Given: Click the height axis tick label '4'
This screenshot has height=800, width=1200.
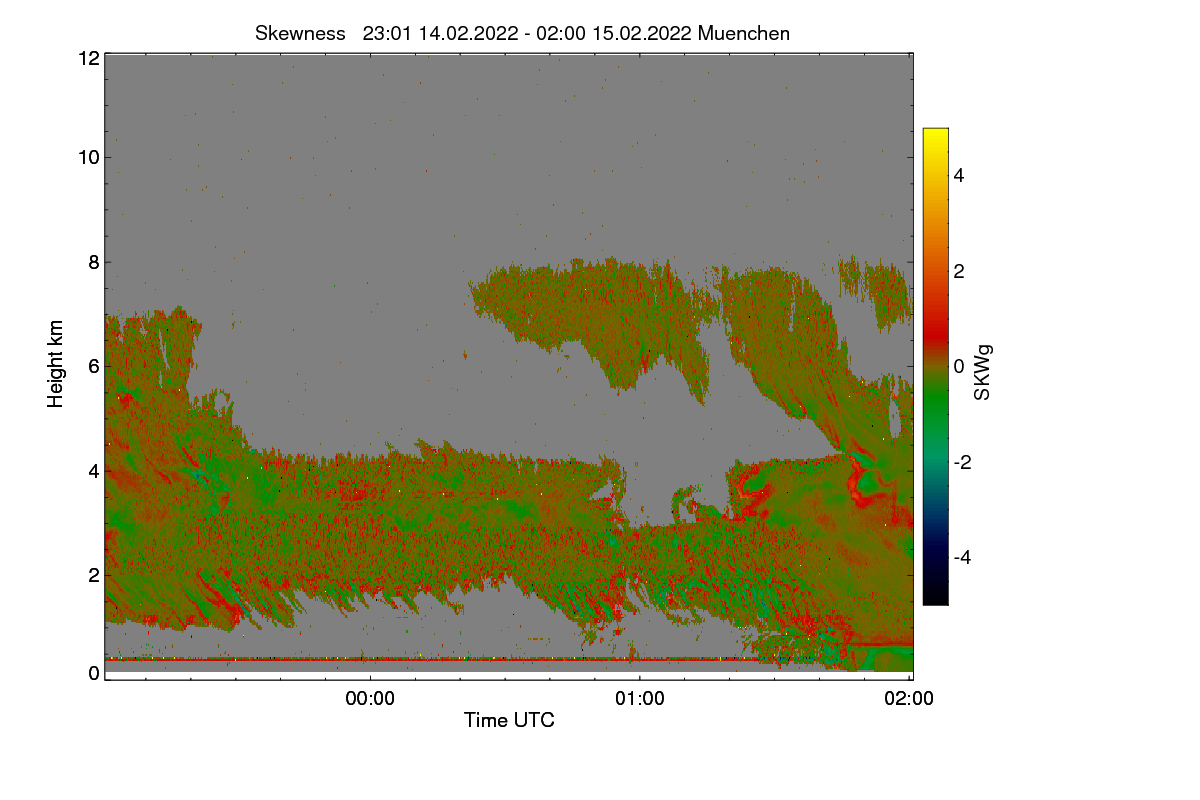Looking at the screenshot, I should (x=93, y=470).
